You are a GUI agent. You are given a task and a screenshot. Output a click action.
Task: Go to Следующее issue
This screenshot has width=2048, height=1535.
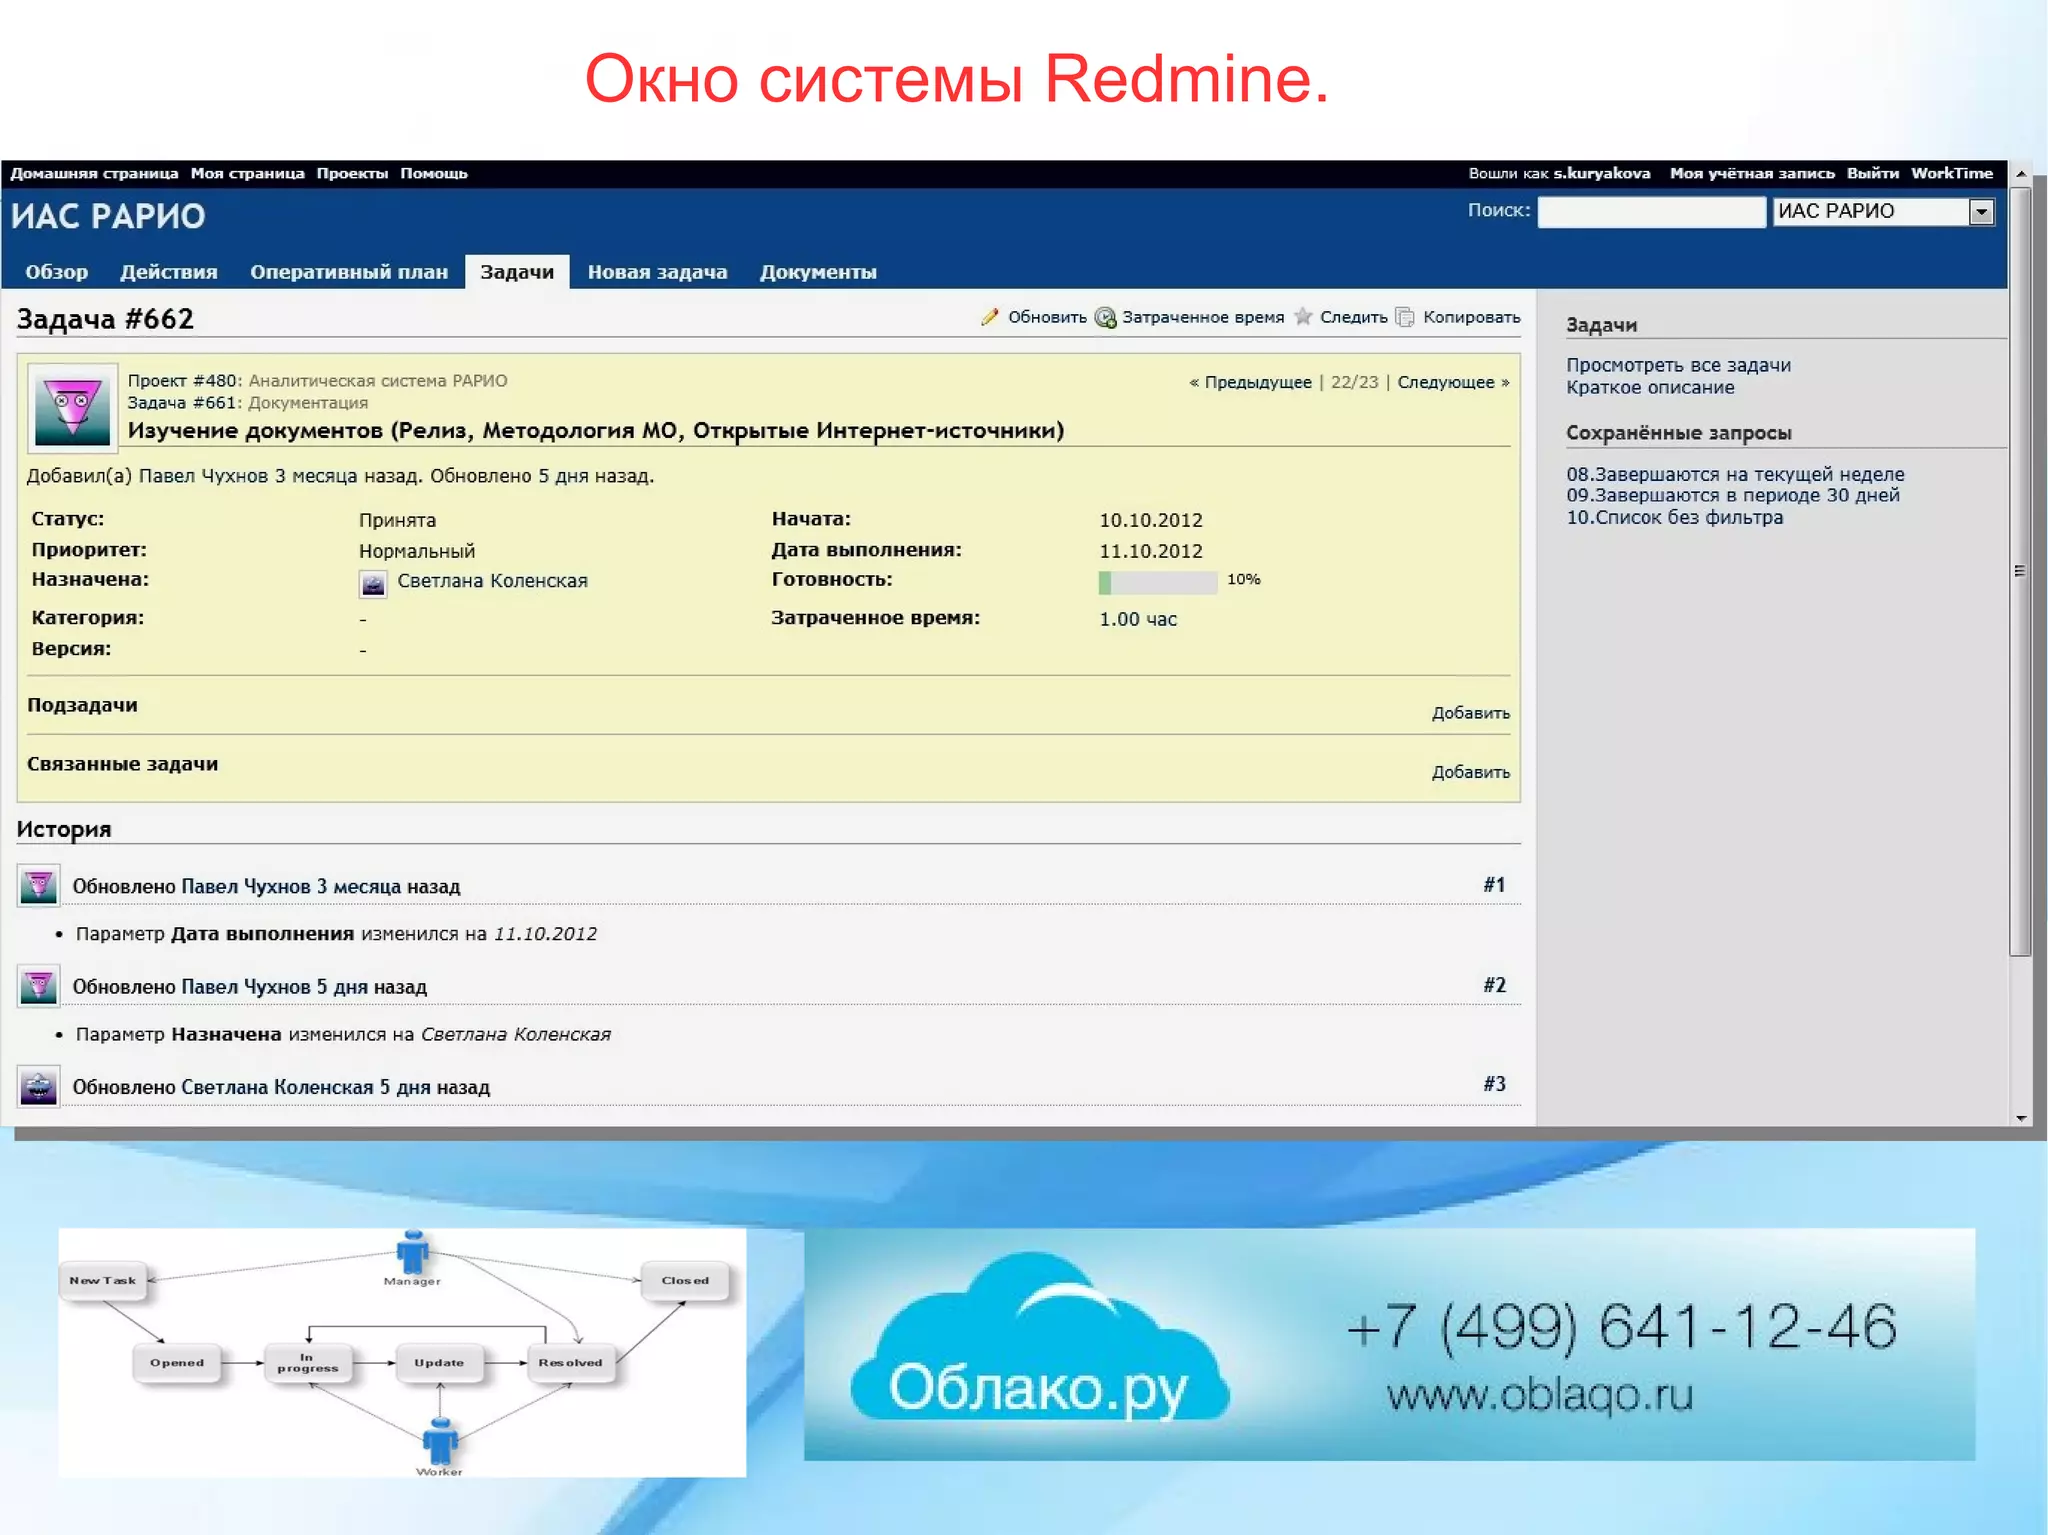point(1445,382)
